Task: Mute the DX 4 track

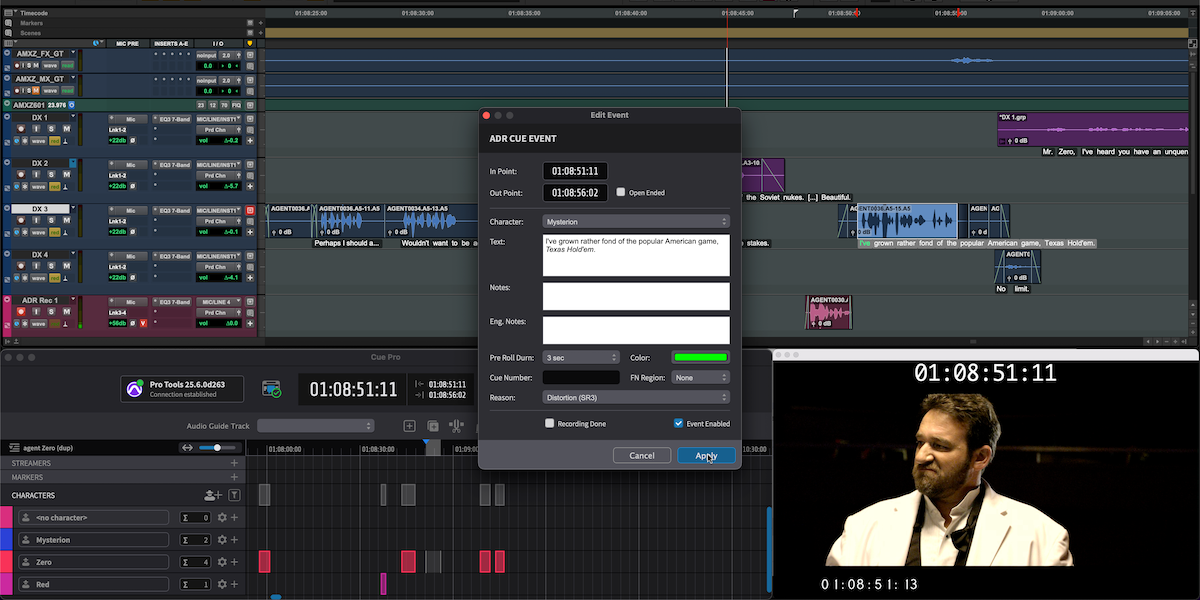Action: (67, 267)
